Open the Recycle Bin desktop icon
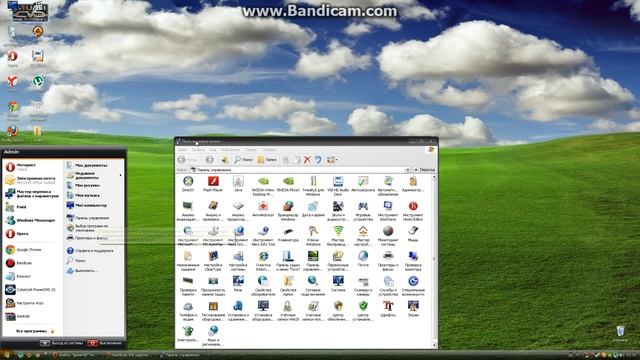 pos(620,333)
